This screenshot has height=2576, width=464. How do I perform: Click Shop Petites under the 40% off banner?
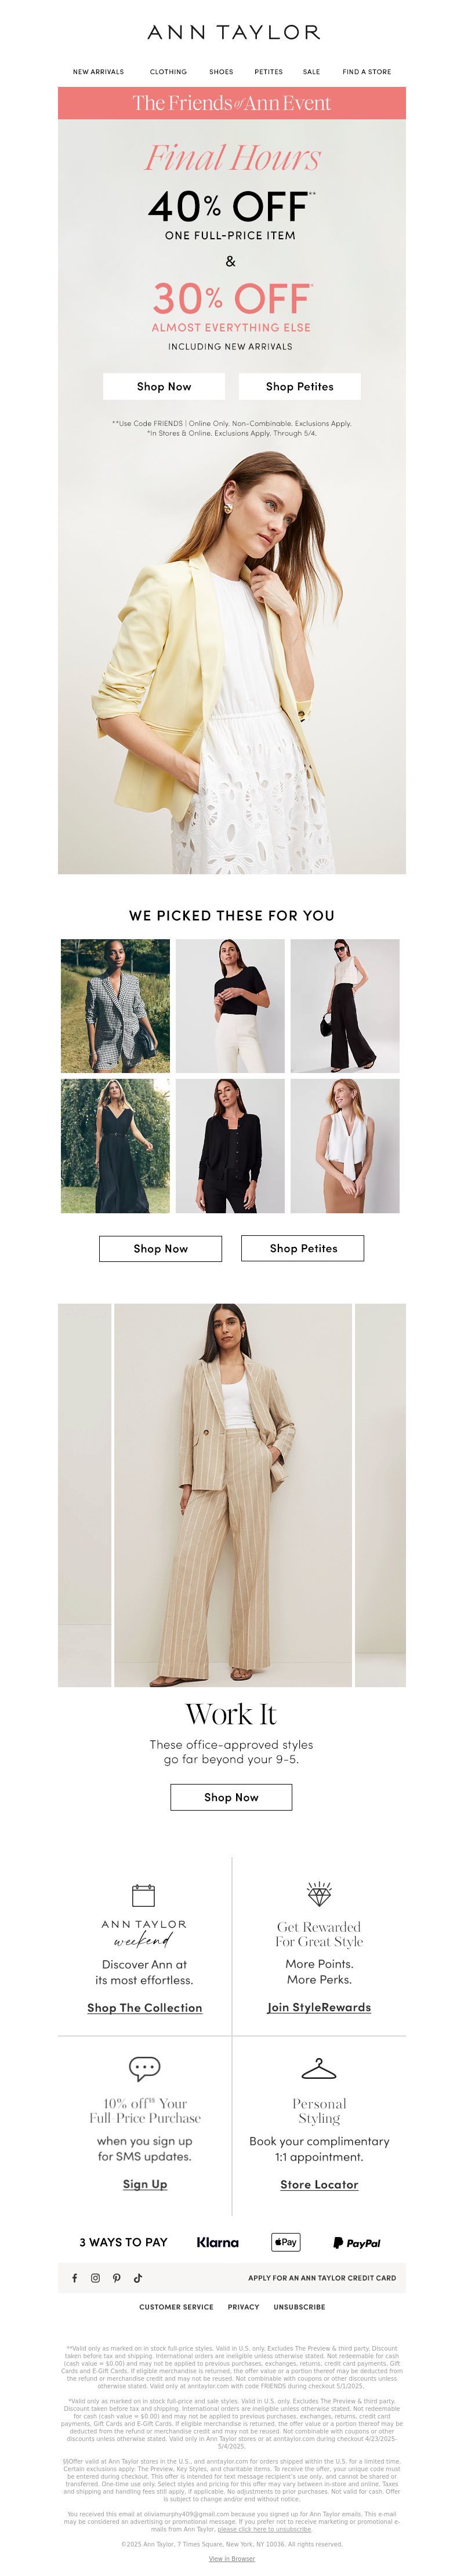[x=300, y=386]
